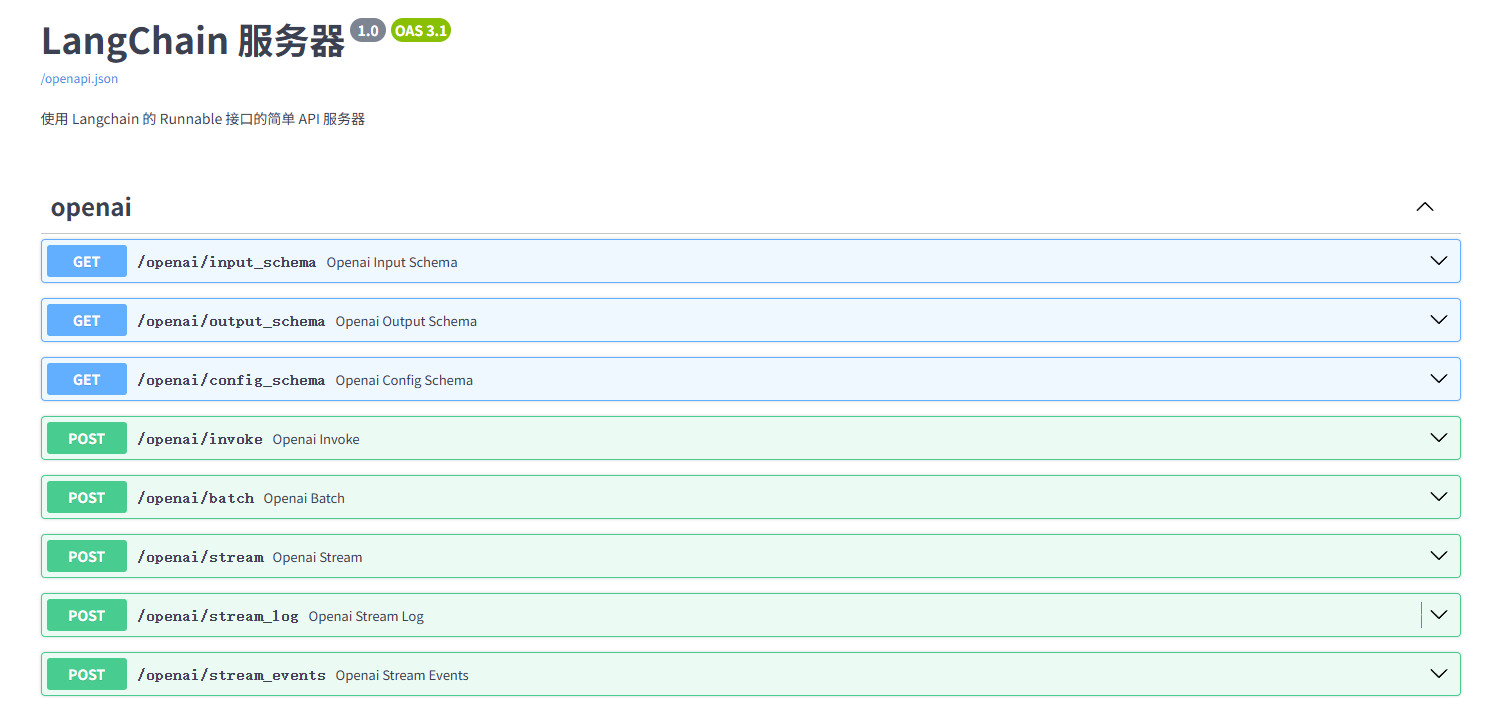This screenshot has height=718, width=1499.
Task: Click the OAS 3.1 badge
Action: tap(421, 30)
